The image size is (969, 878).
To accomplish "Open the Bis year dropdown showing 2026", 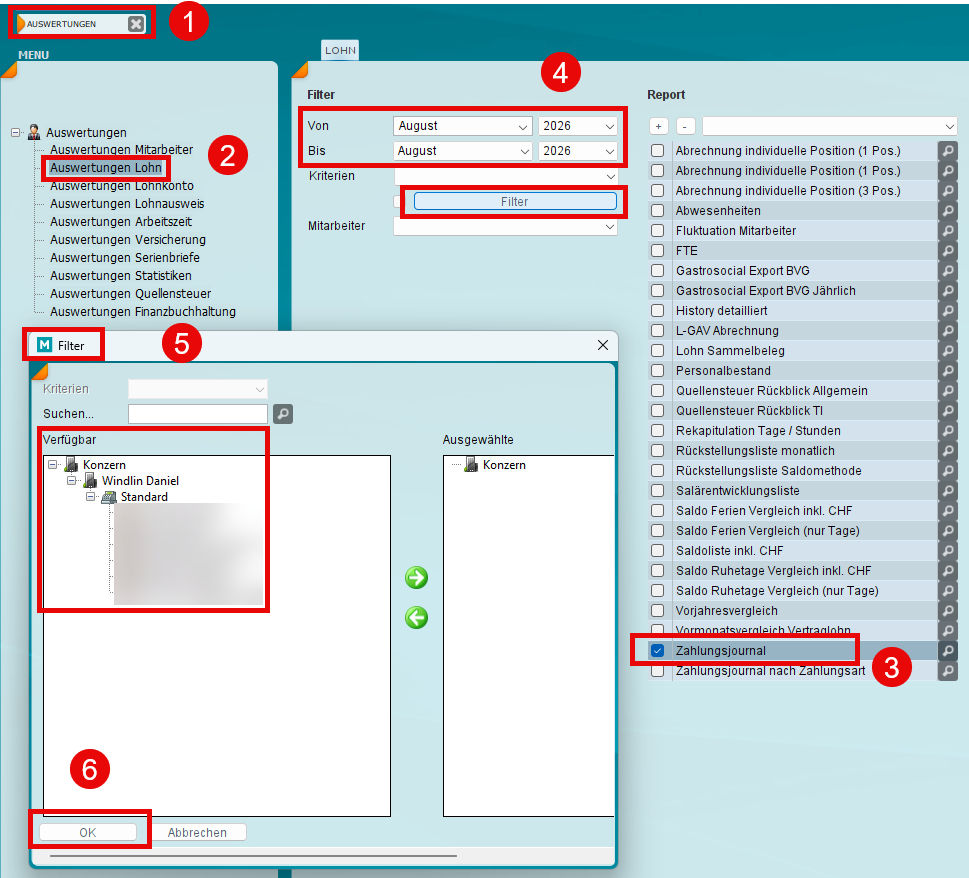I will [x=578, y=151].
